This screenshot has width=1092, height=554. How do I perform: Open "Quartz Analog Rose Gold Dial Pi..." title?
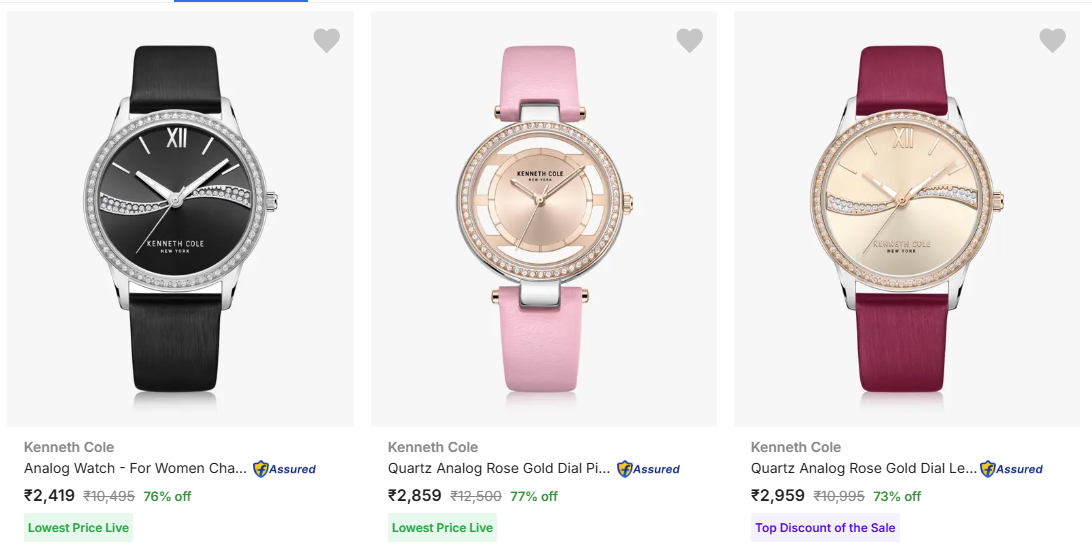[x=498, y=468]
